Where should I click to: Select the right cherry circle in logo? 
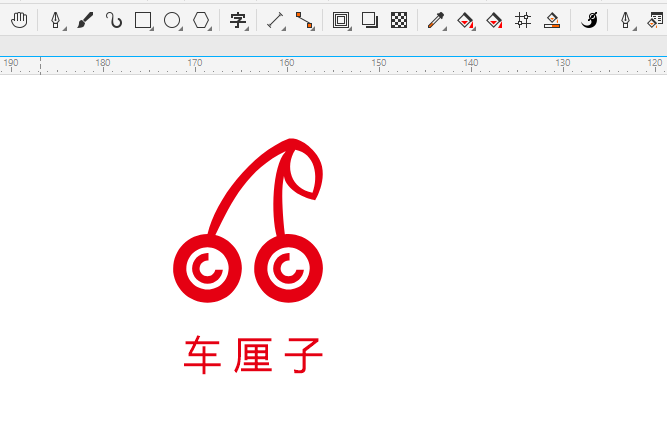point(288,268)
